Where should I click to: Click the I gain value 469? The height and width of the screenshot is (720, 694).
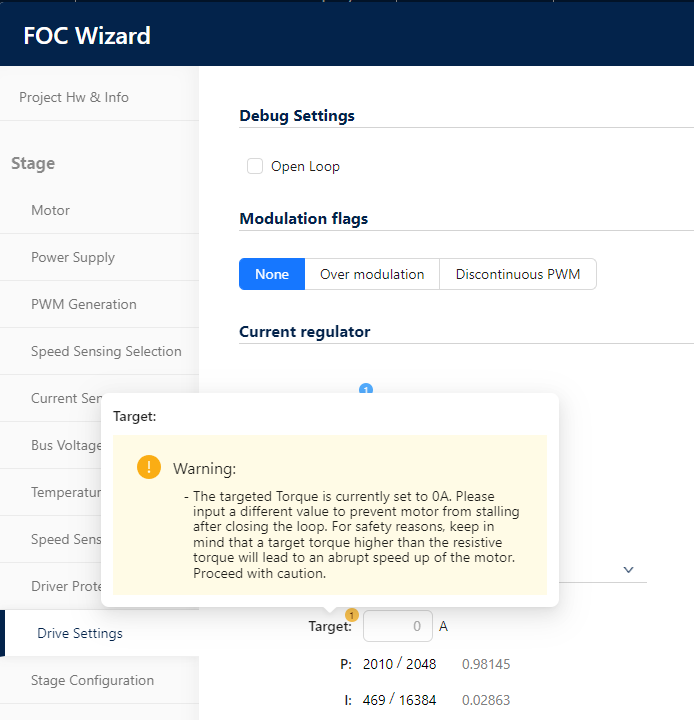click(374, 700)
